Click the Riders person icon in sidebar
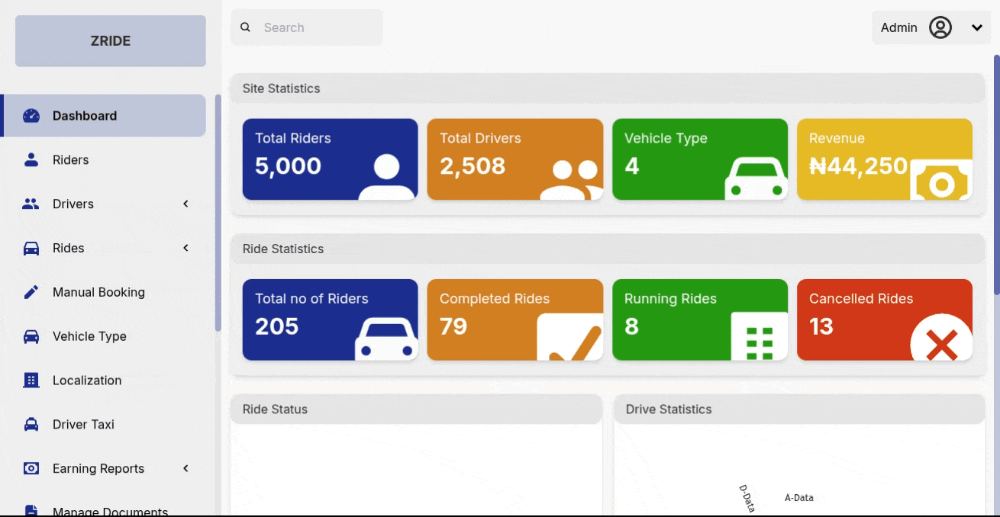This screenshot has width=1000, height=517. tap(31, 160)
